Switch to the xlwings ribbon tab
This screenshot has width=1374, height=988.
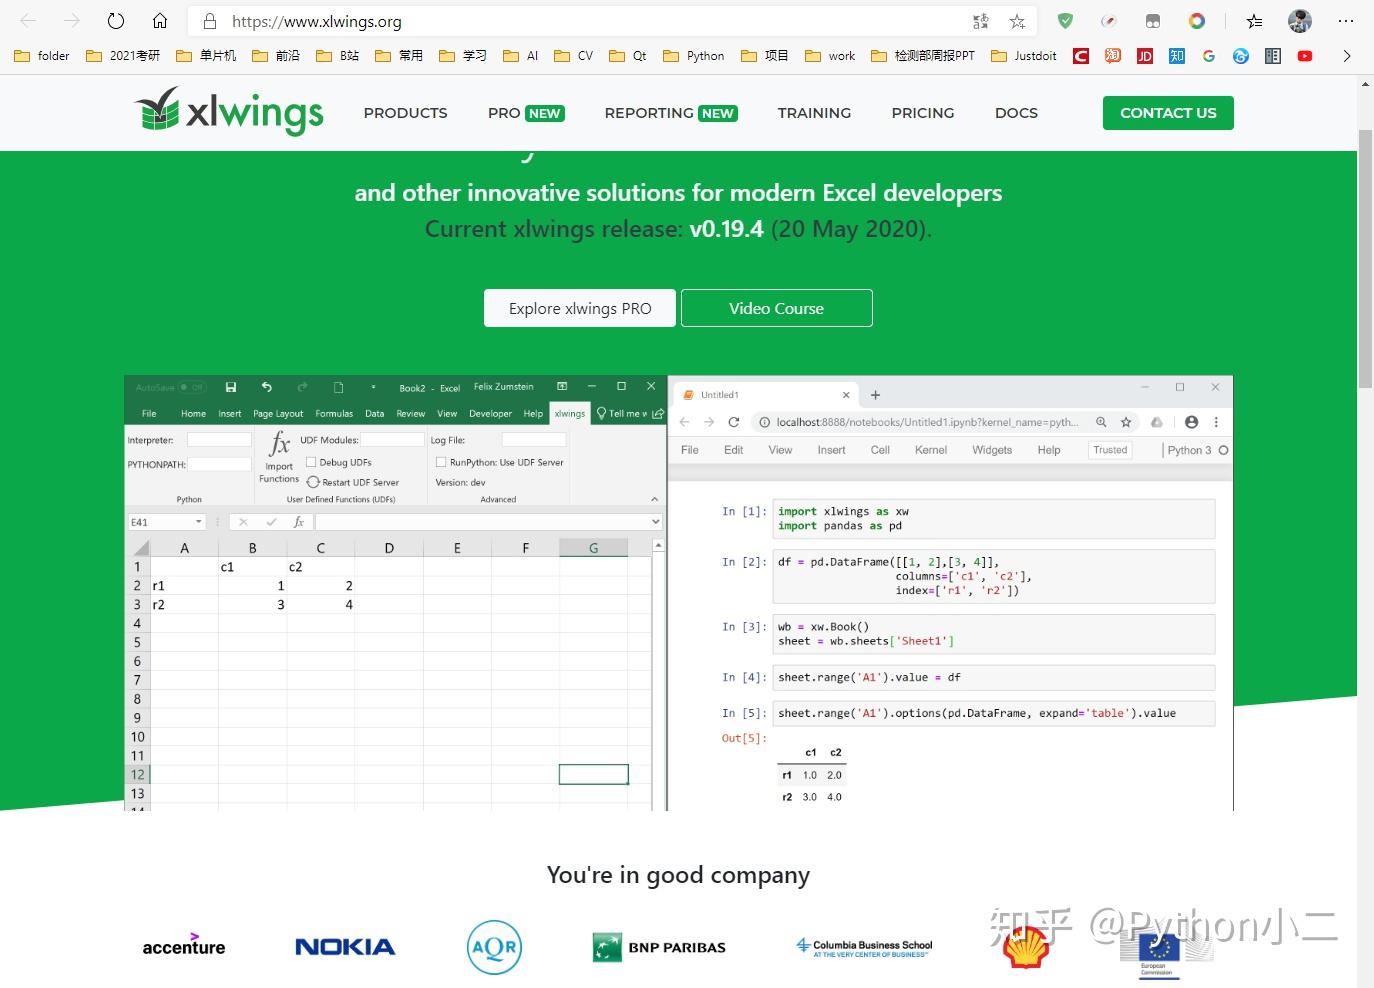tap(569, 413)
